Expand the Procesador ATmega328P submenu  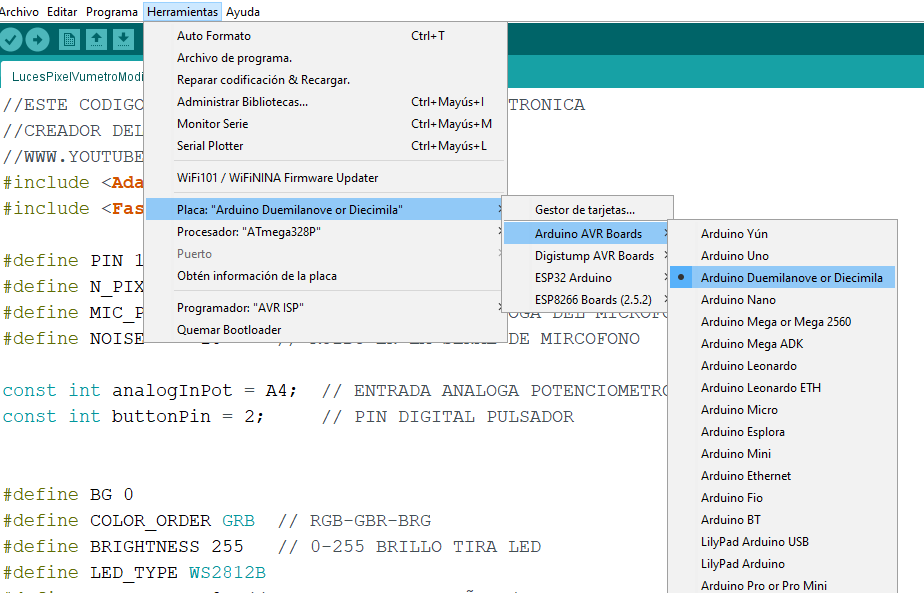point(326,232)
